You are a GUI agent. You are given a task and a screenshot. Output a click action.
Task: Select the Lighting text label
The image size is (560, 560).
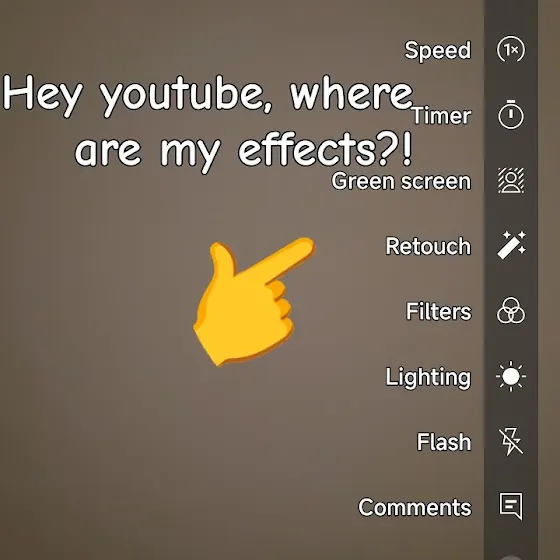pos(428,378)
